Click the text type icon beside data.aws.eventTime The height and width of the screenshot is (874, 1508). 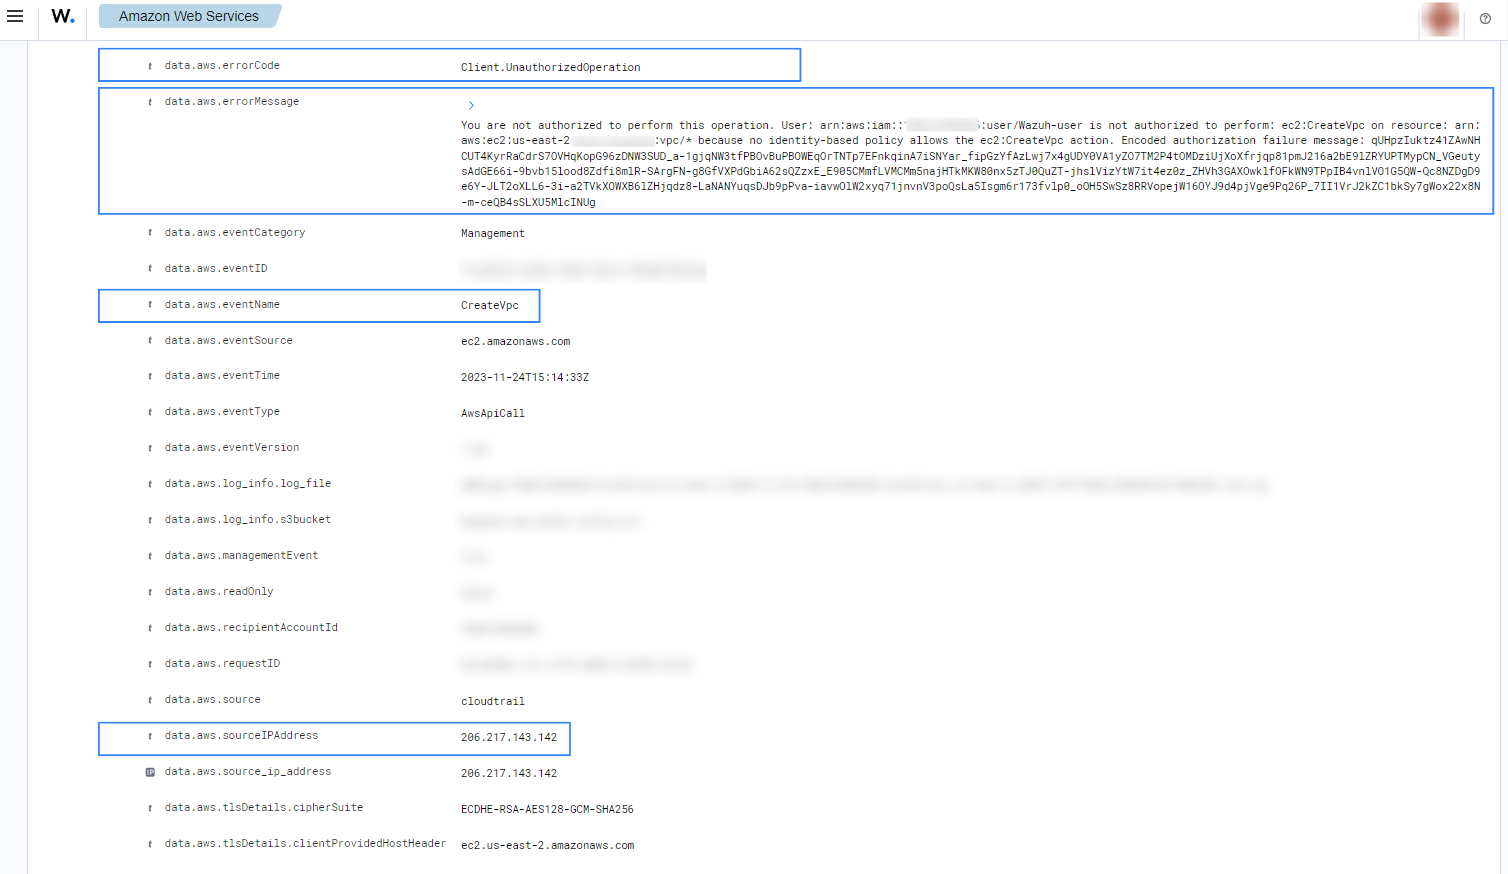pos(150,376)
